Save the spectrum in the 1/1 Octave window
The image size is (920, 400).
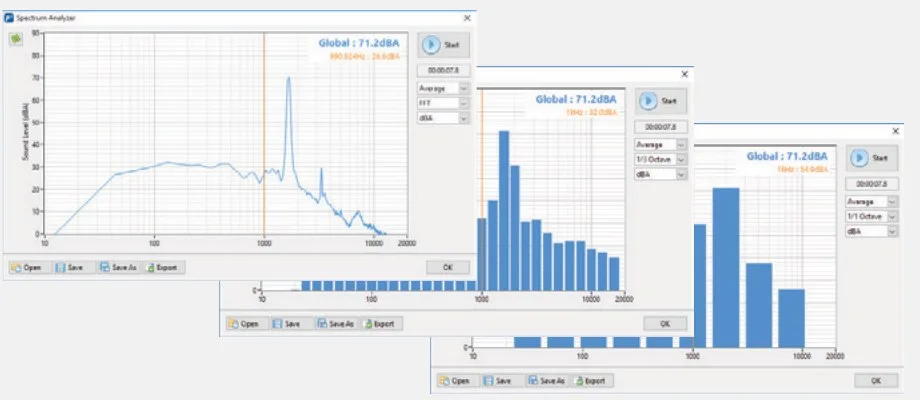click(x=503, y=381)
